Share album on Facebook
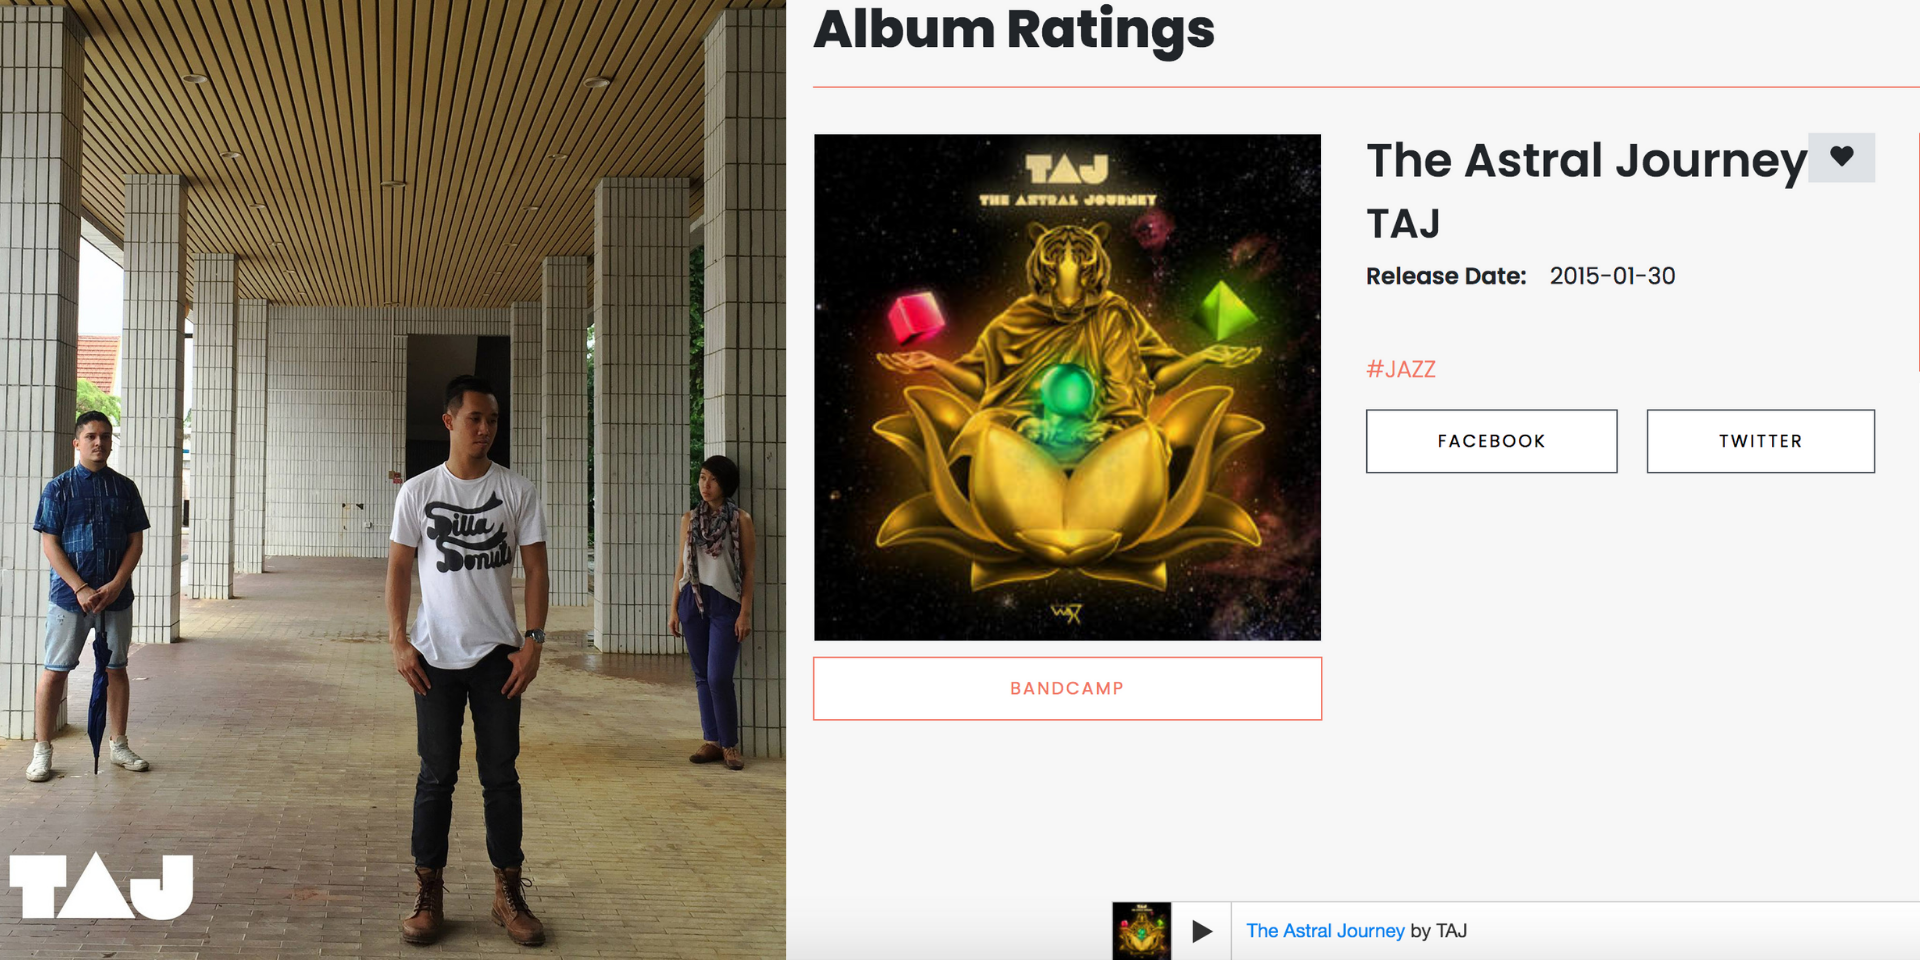The image size is (1920, 960). [1491, 441]
